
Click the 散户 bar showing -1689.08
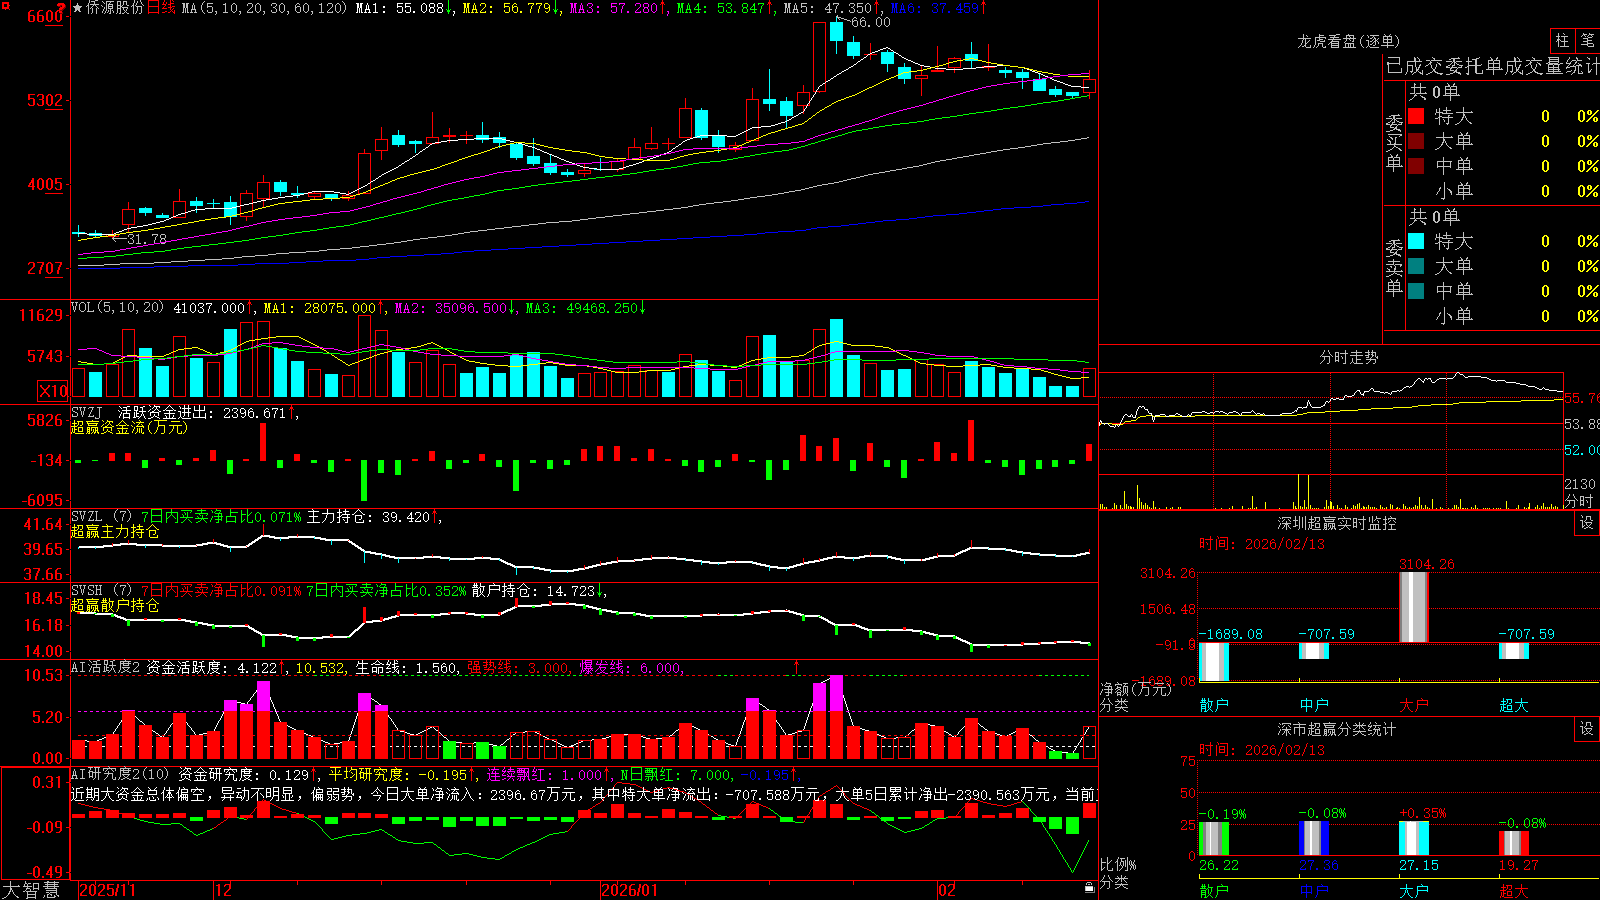click(1214, 662)
